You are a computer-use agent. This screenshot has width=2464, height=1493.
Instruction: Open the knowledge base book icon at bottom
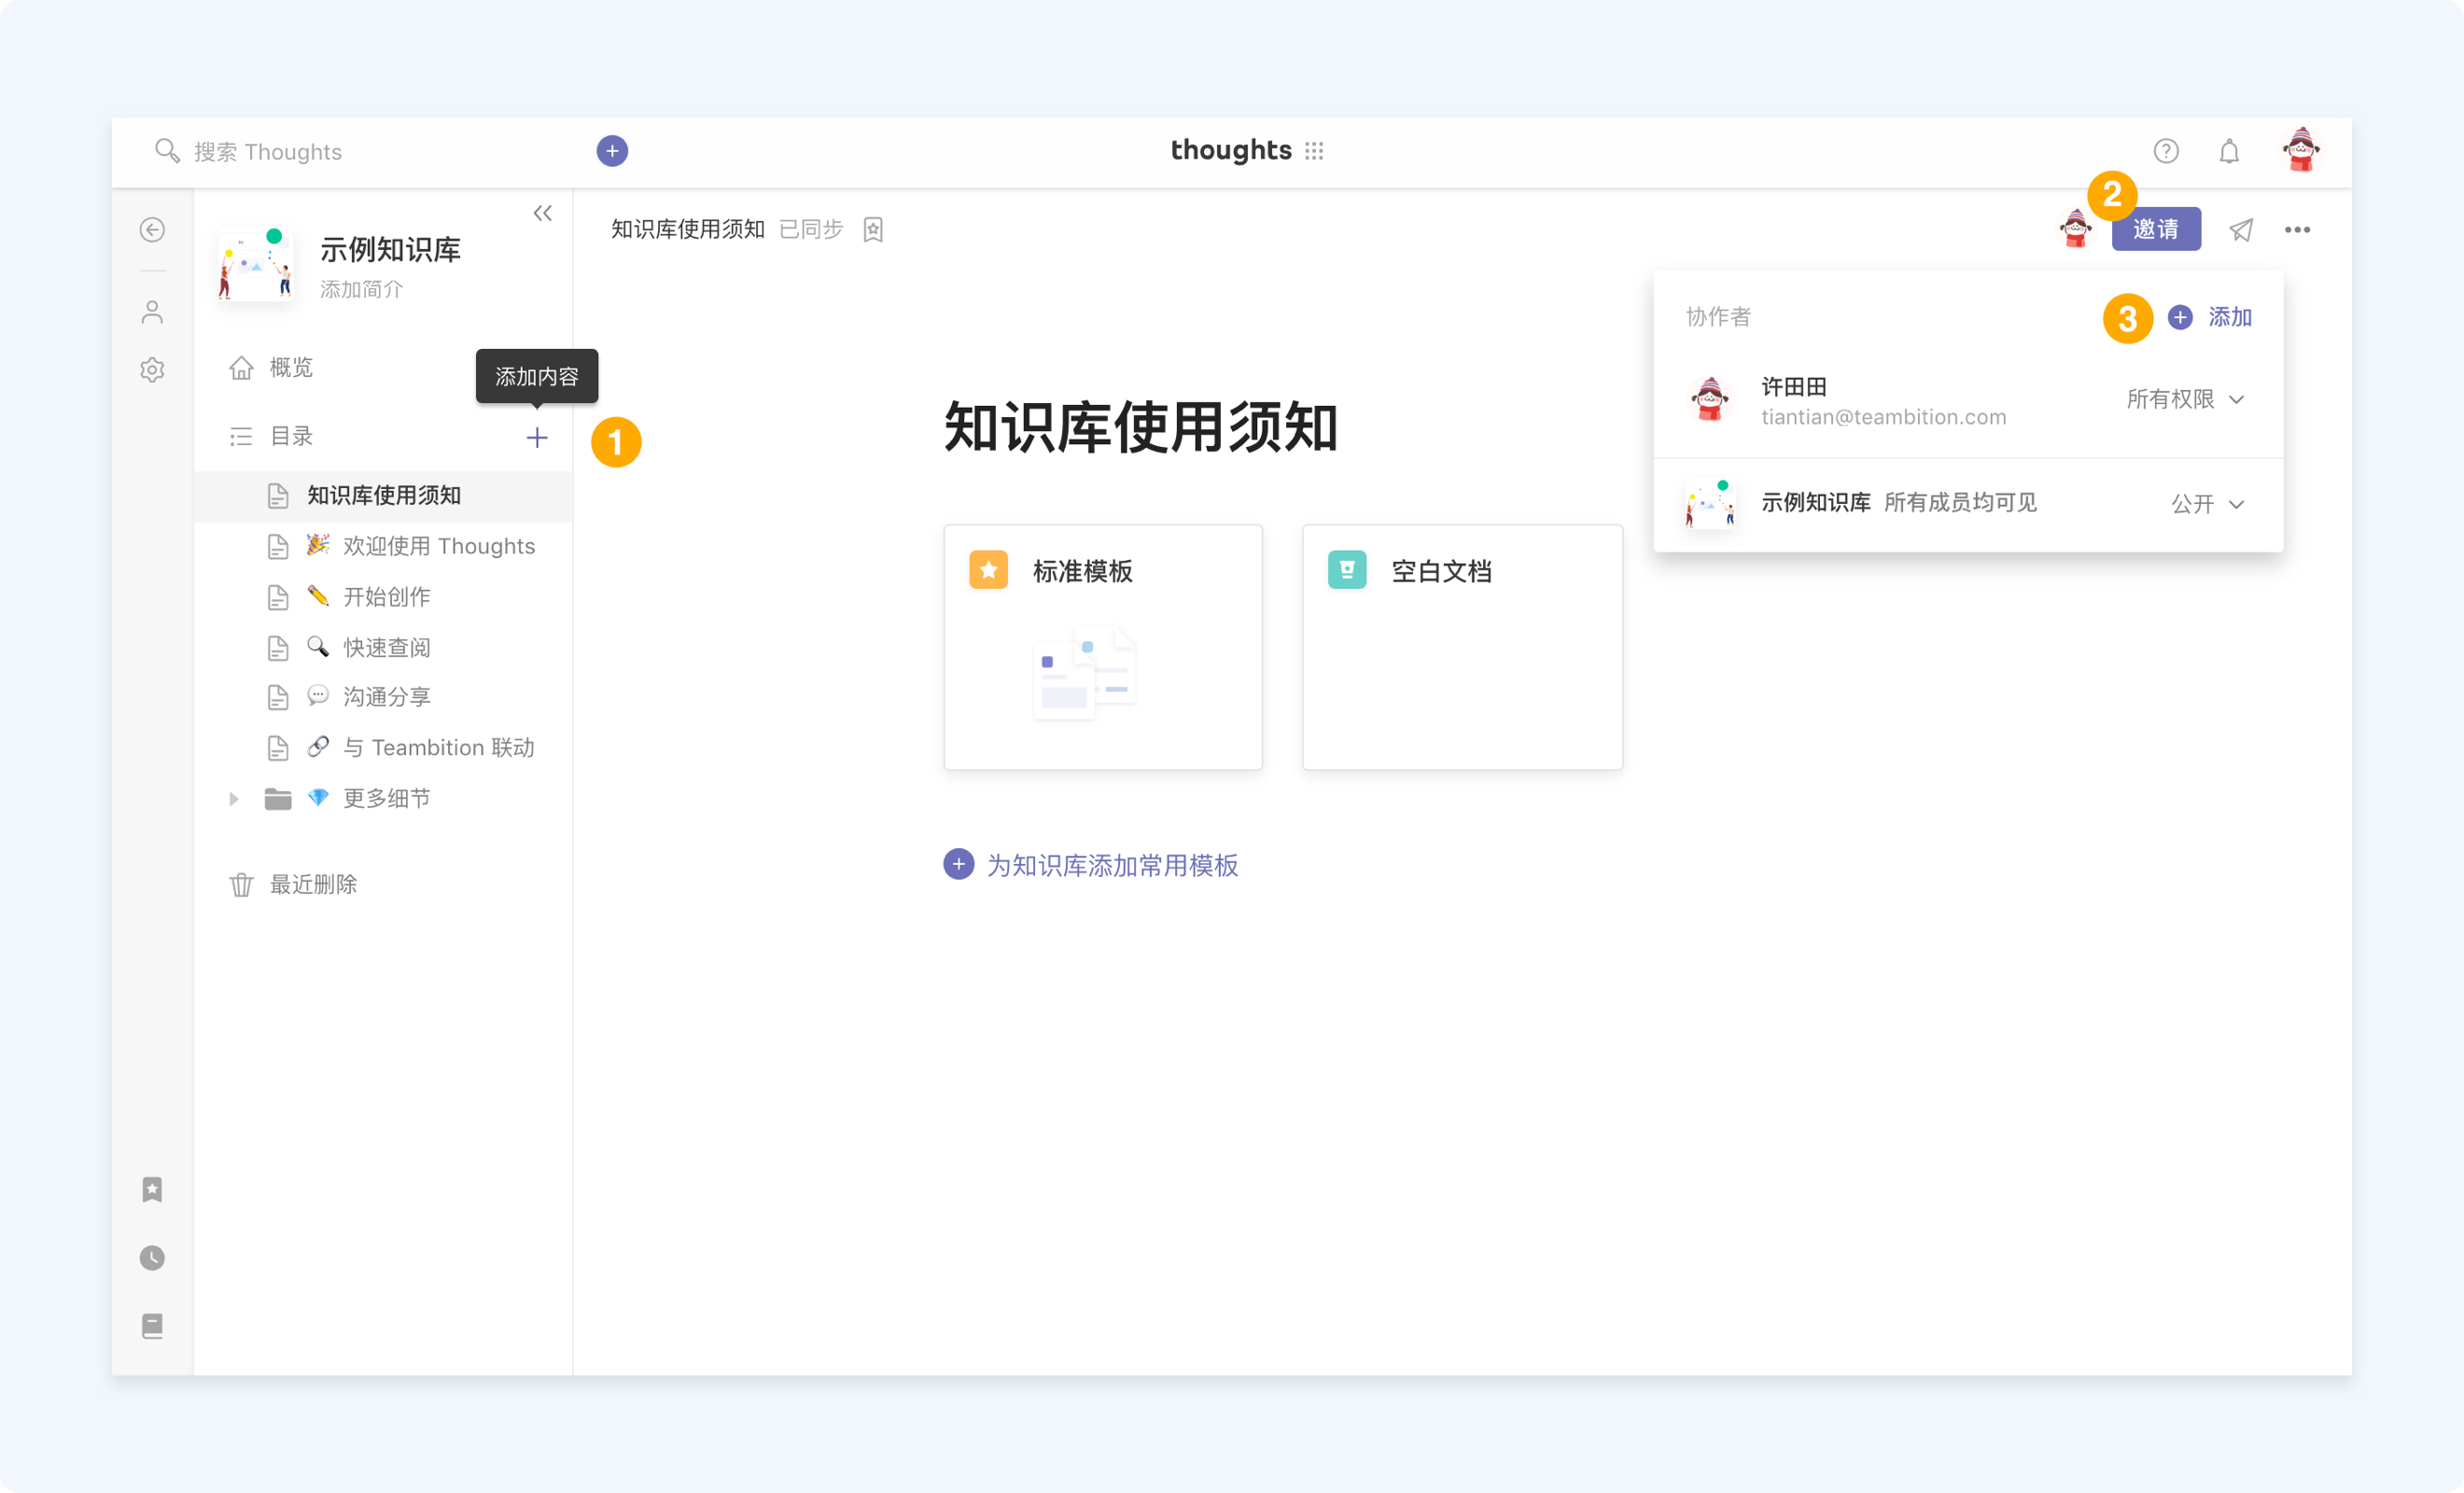(x=152, y=1326)
